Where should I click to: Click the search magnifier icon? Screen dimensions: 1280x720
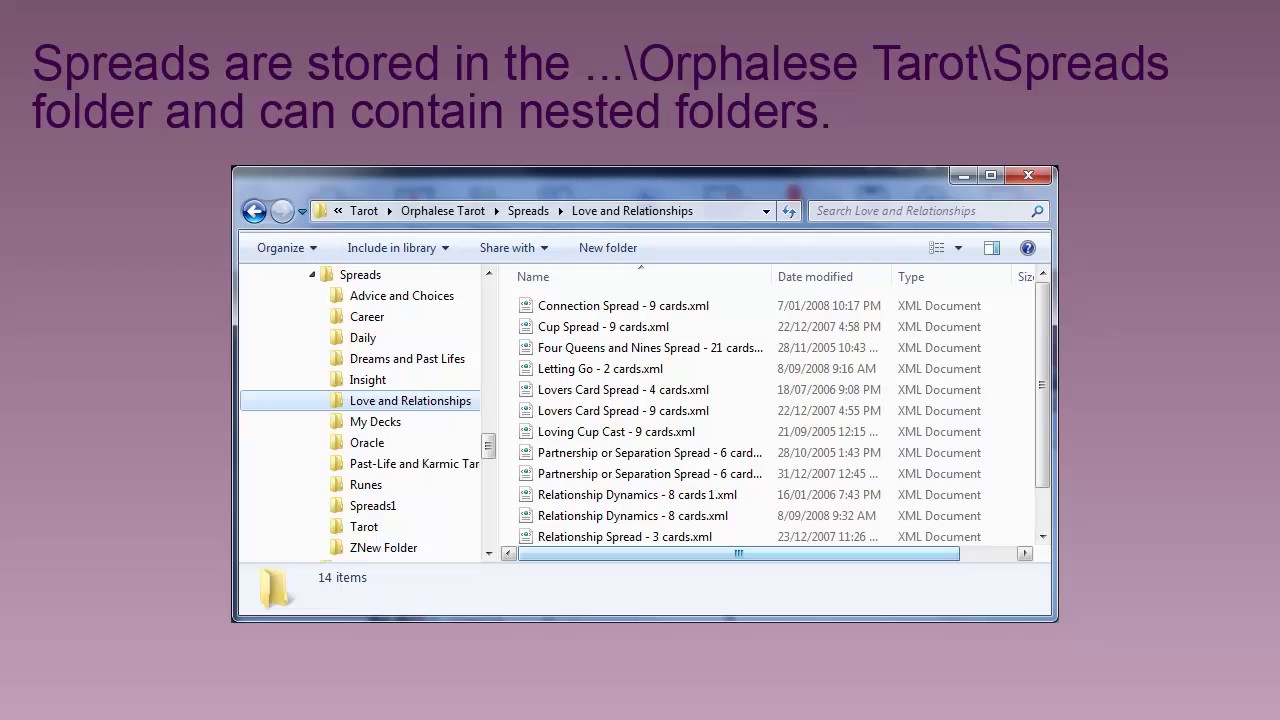click(x=1037, y=211)
